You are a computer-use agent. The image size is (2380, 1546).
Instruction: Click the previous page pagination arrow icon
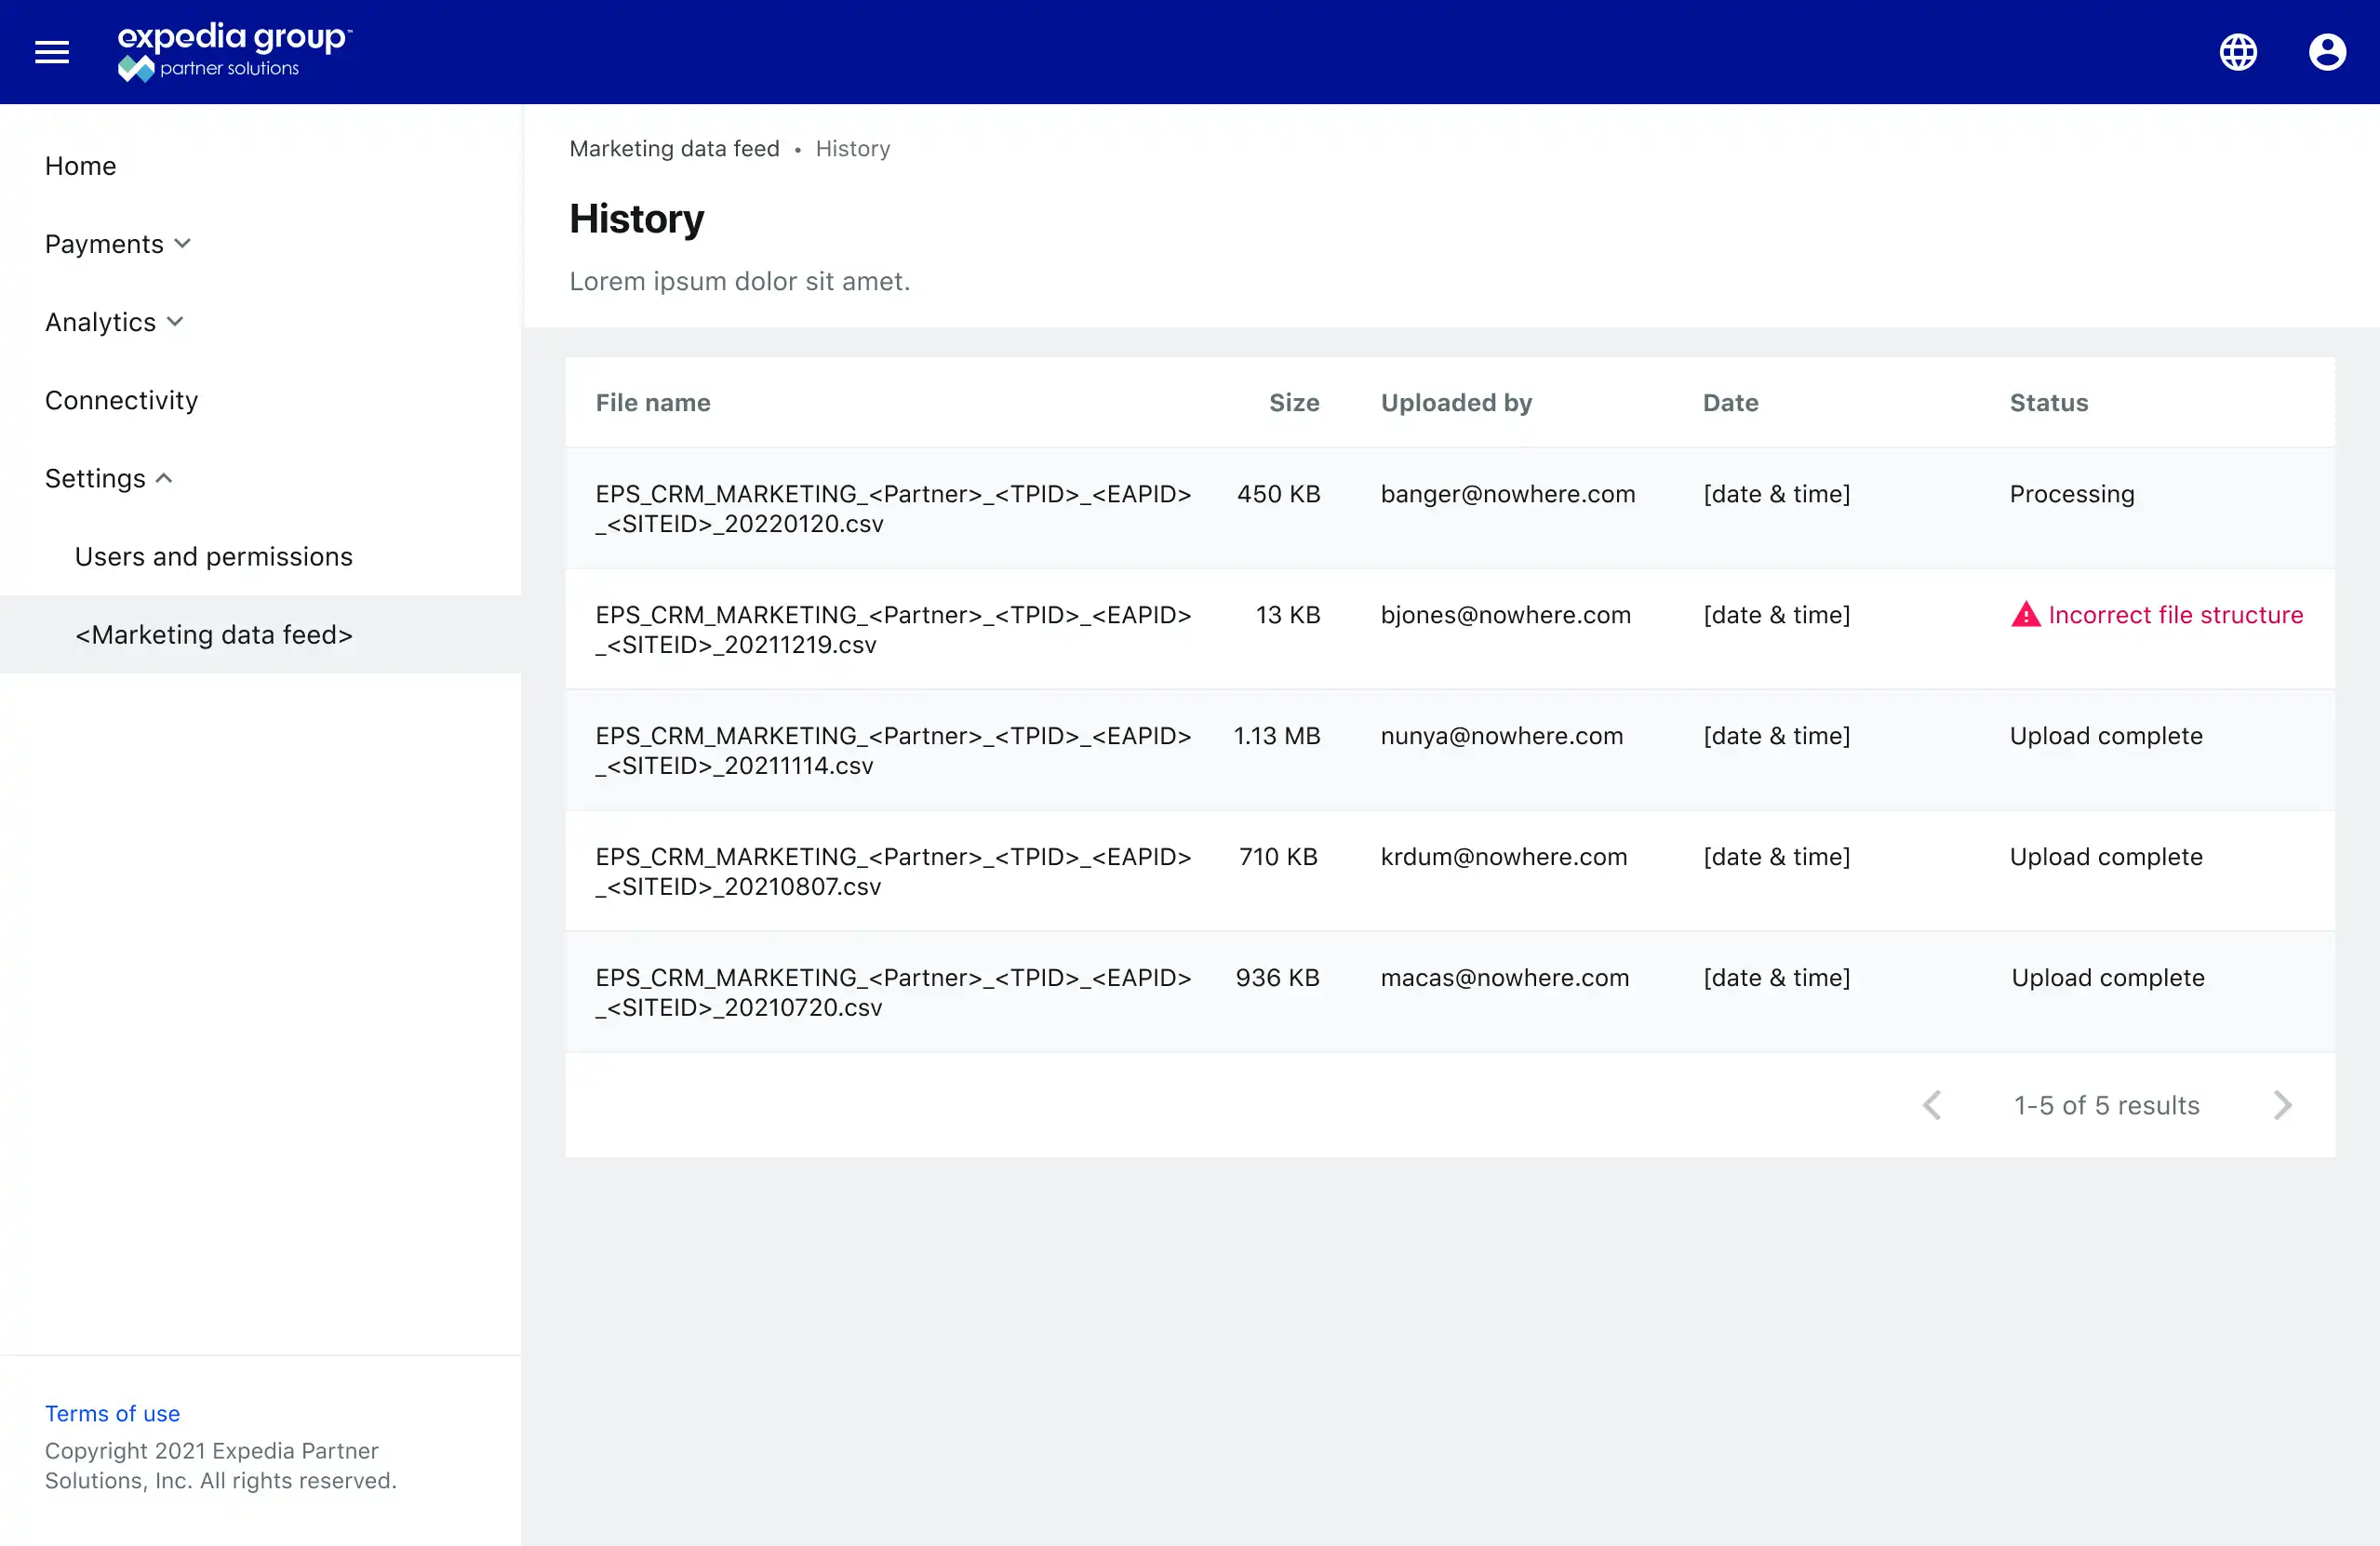click(1931, 1105)
